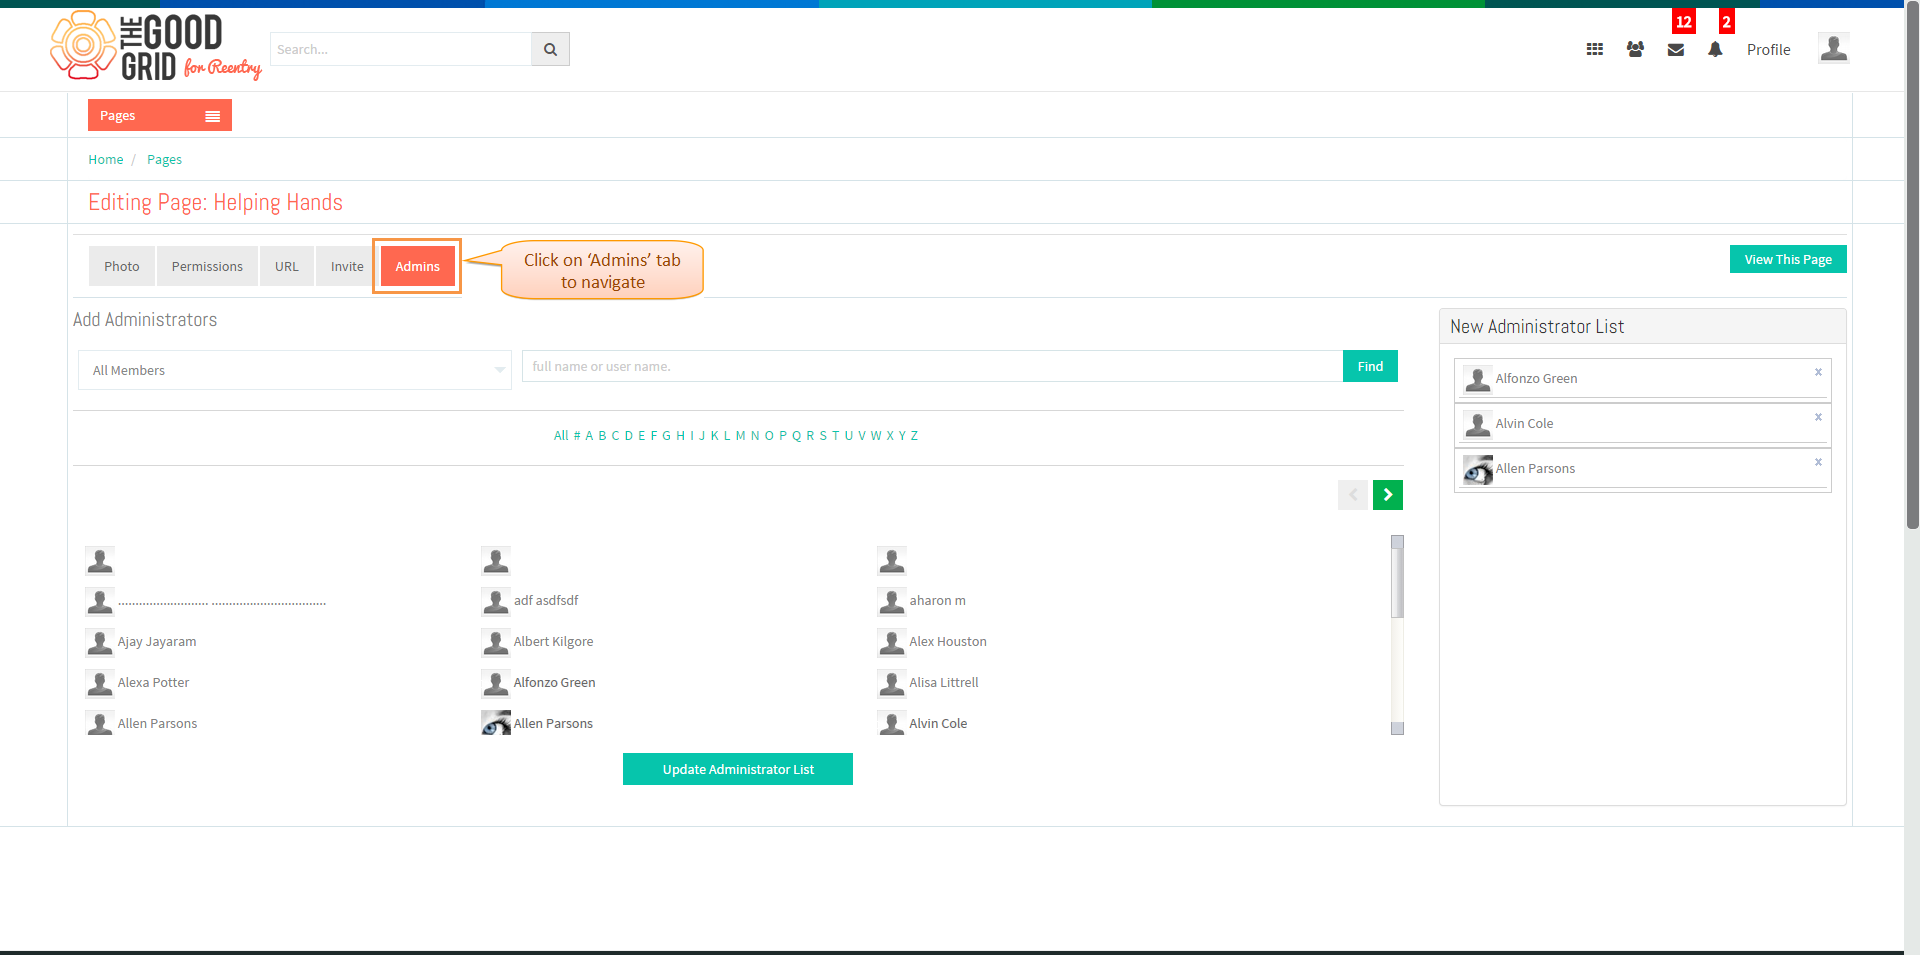Click Update Administrator List button

pos(738,769)
